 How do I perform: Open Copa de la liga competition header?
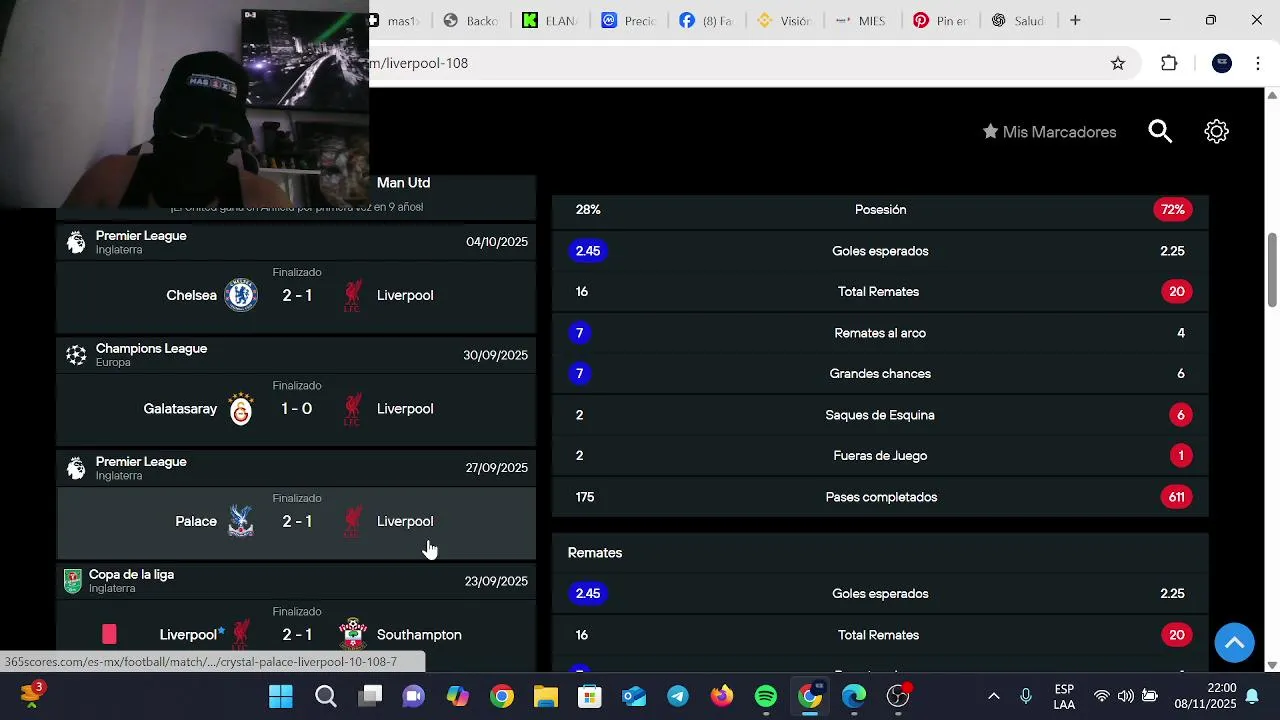(x=296, y=581)
